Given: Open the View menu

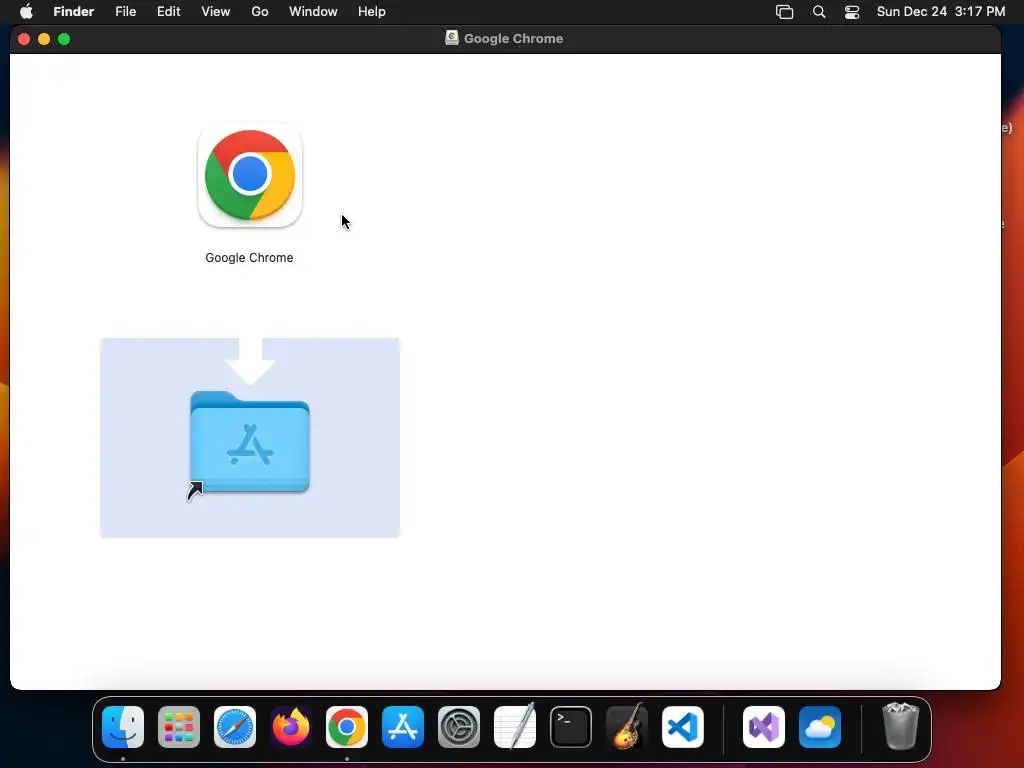Looking at the screenshot, I should coord(216,12).
